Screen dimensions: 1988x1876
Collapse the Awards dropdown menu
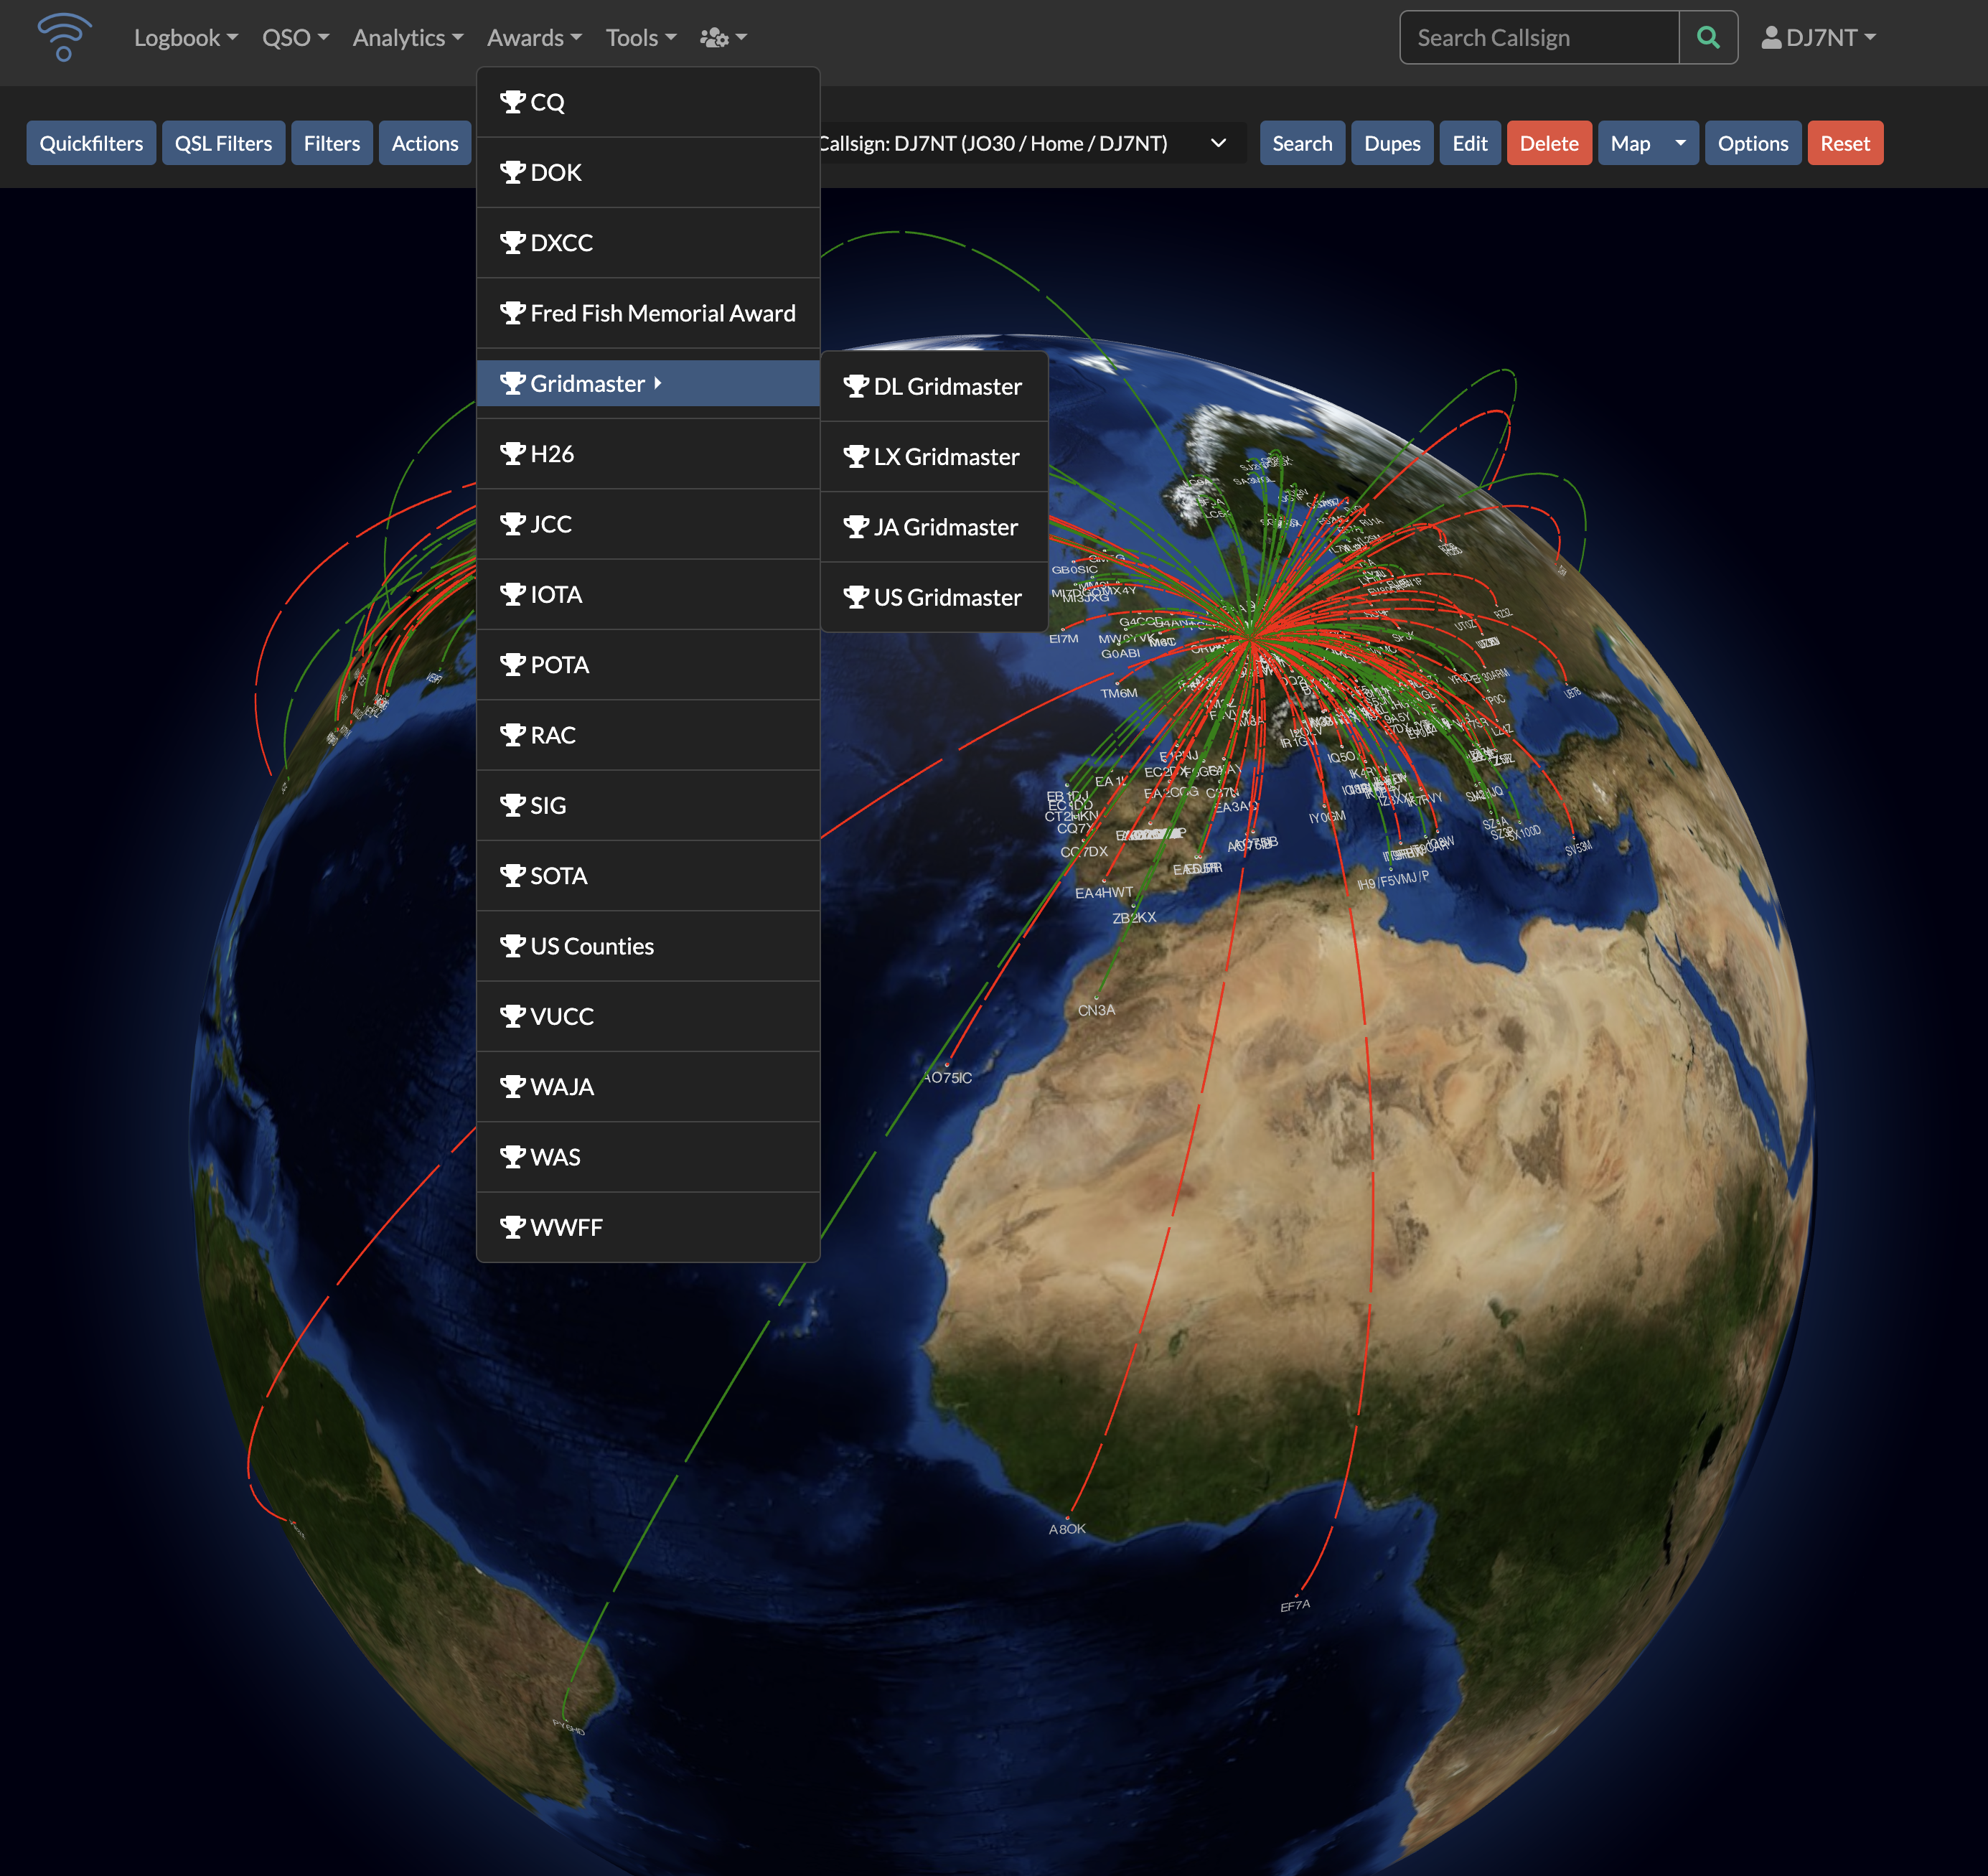pyautogui.click(x=534, y=38)
